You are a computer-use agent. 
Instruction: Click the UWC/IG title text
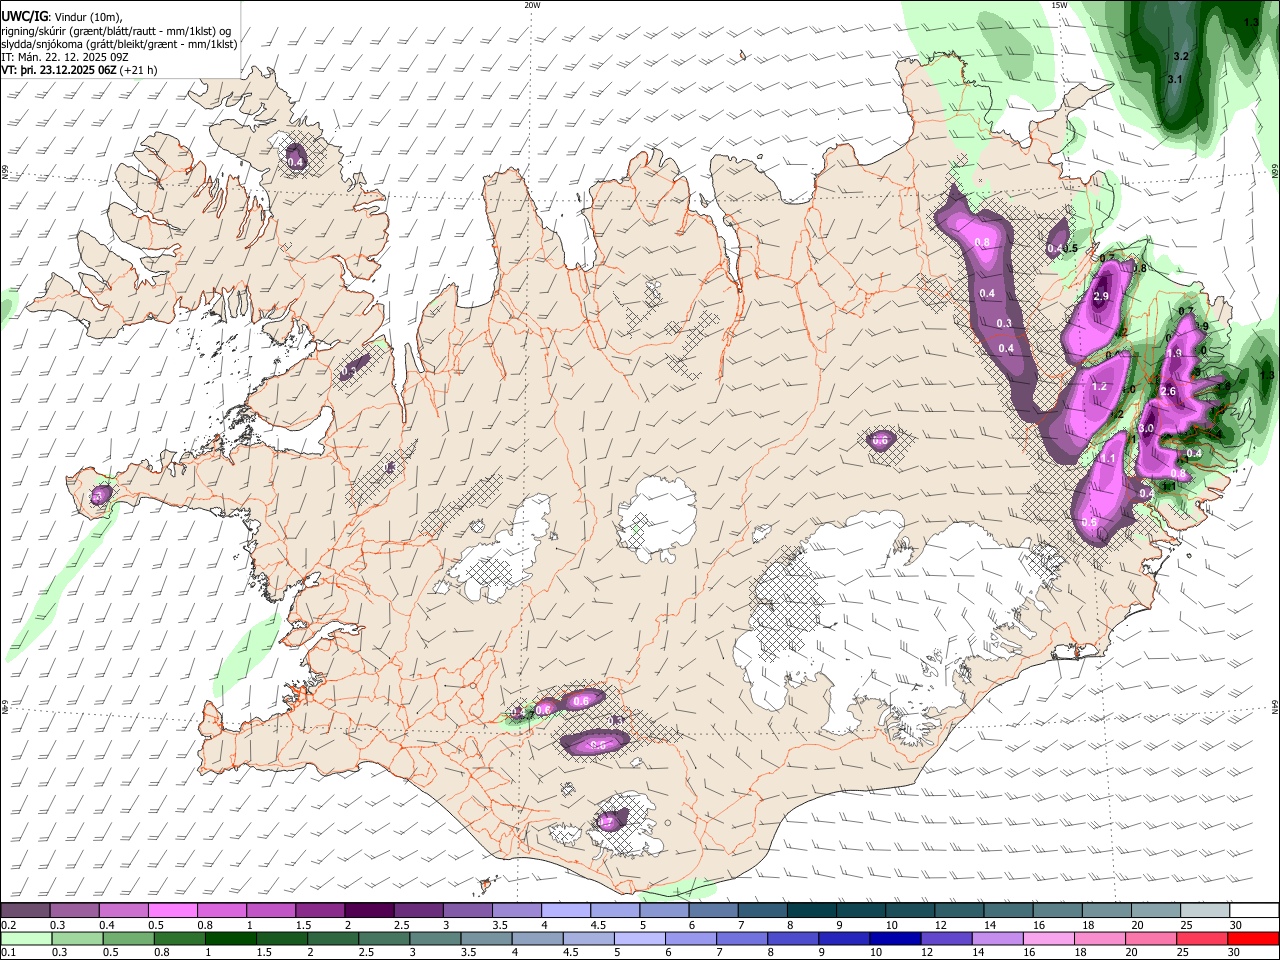[x=23, y=17]
